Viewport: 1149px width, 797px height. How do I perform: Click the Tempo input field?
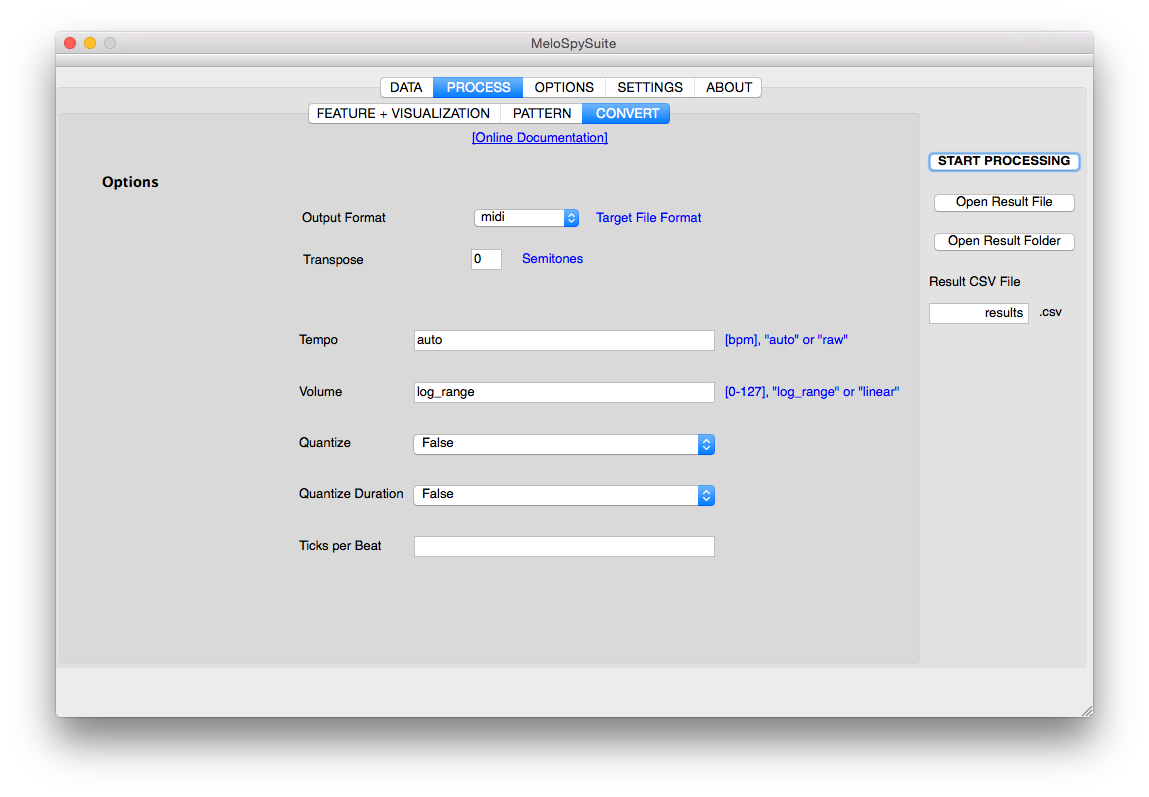564,340
